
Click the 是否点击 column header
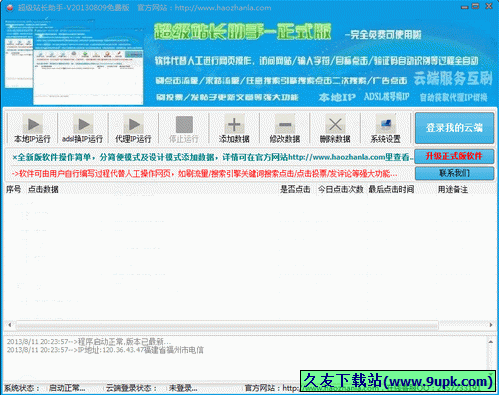tap(295, 189)
